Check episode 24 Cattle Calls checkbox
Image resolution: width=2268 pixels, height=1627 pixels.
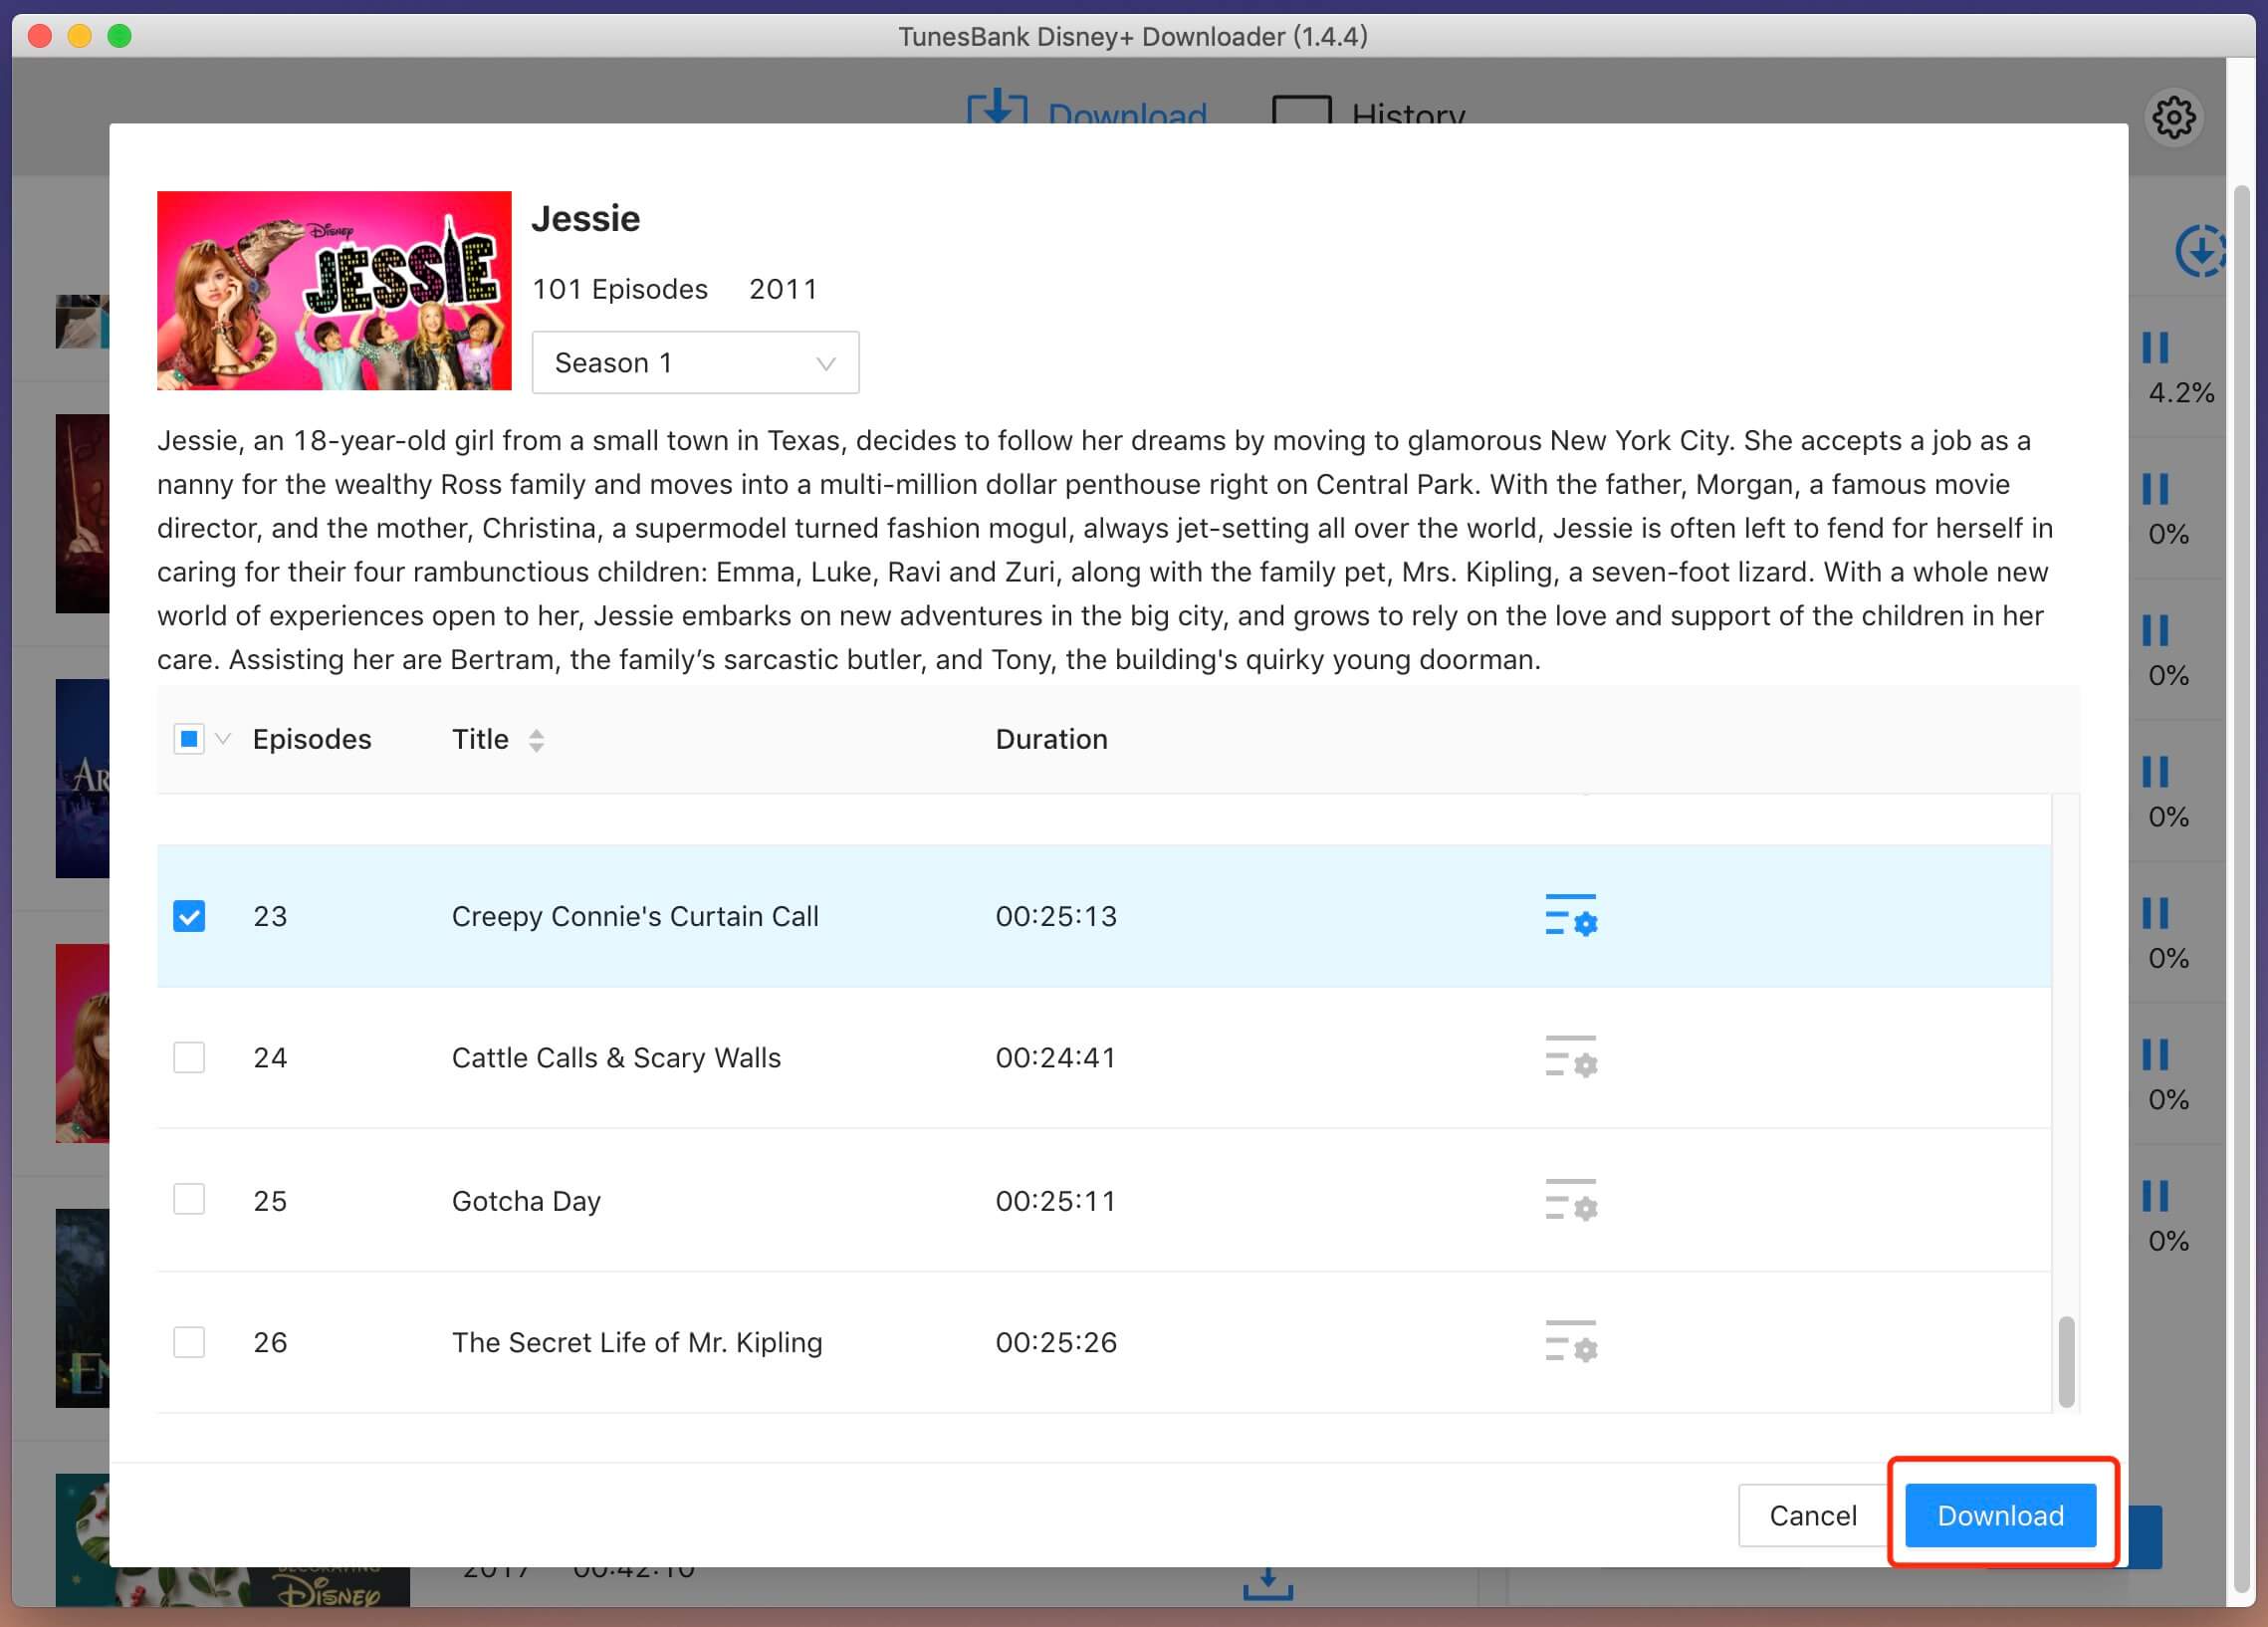[189, 1057]
